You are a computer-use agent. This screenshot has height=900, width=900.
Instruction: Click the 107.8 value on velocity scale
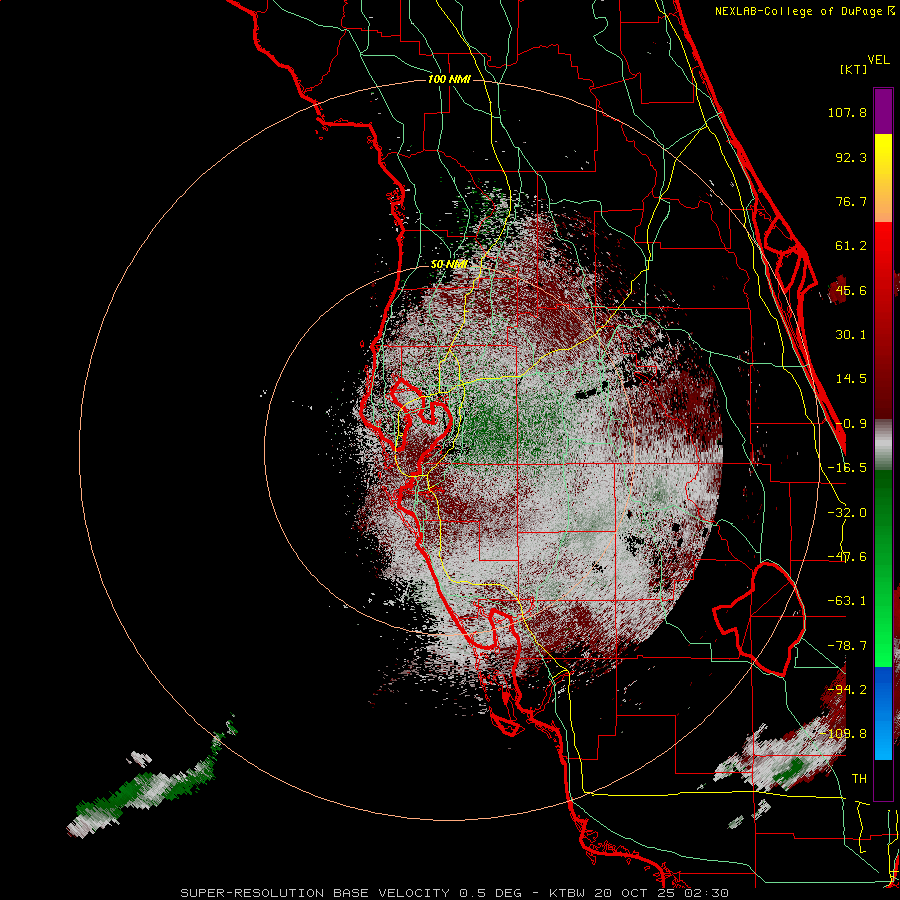click(x=847, y=112)
